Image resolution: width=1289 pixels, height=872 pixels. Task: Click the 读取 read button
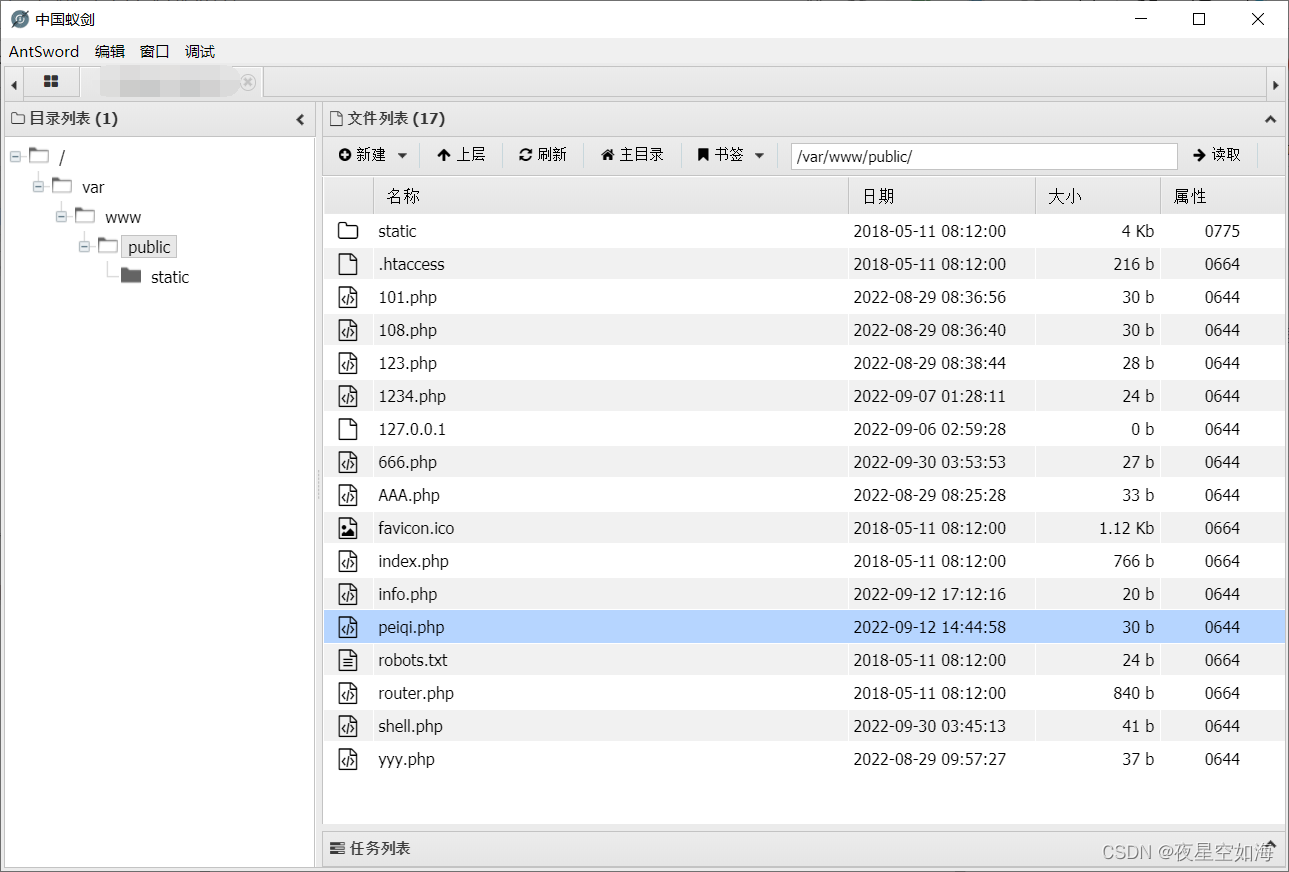coord(1217,155)
